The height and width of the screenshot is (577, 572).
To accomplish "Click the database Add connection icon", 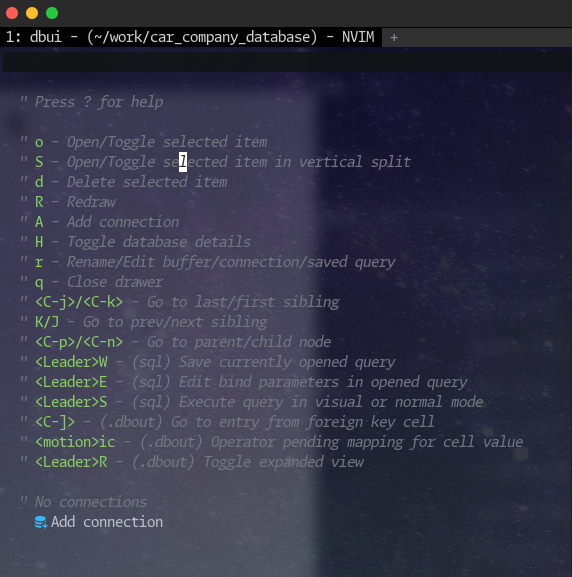I will pyautogui.click(x=41, y=522).
